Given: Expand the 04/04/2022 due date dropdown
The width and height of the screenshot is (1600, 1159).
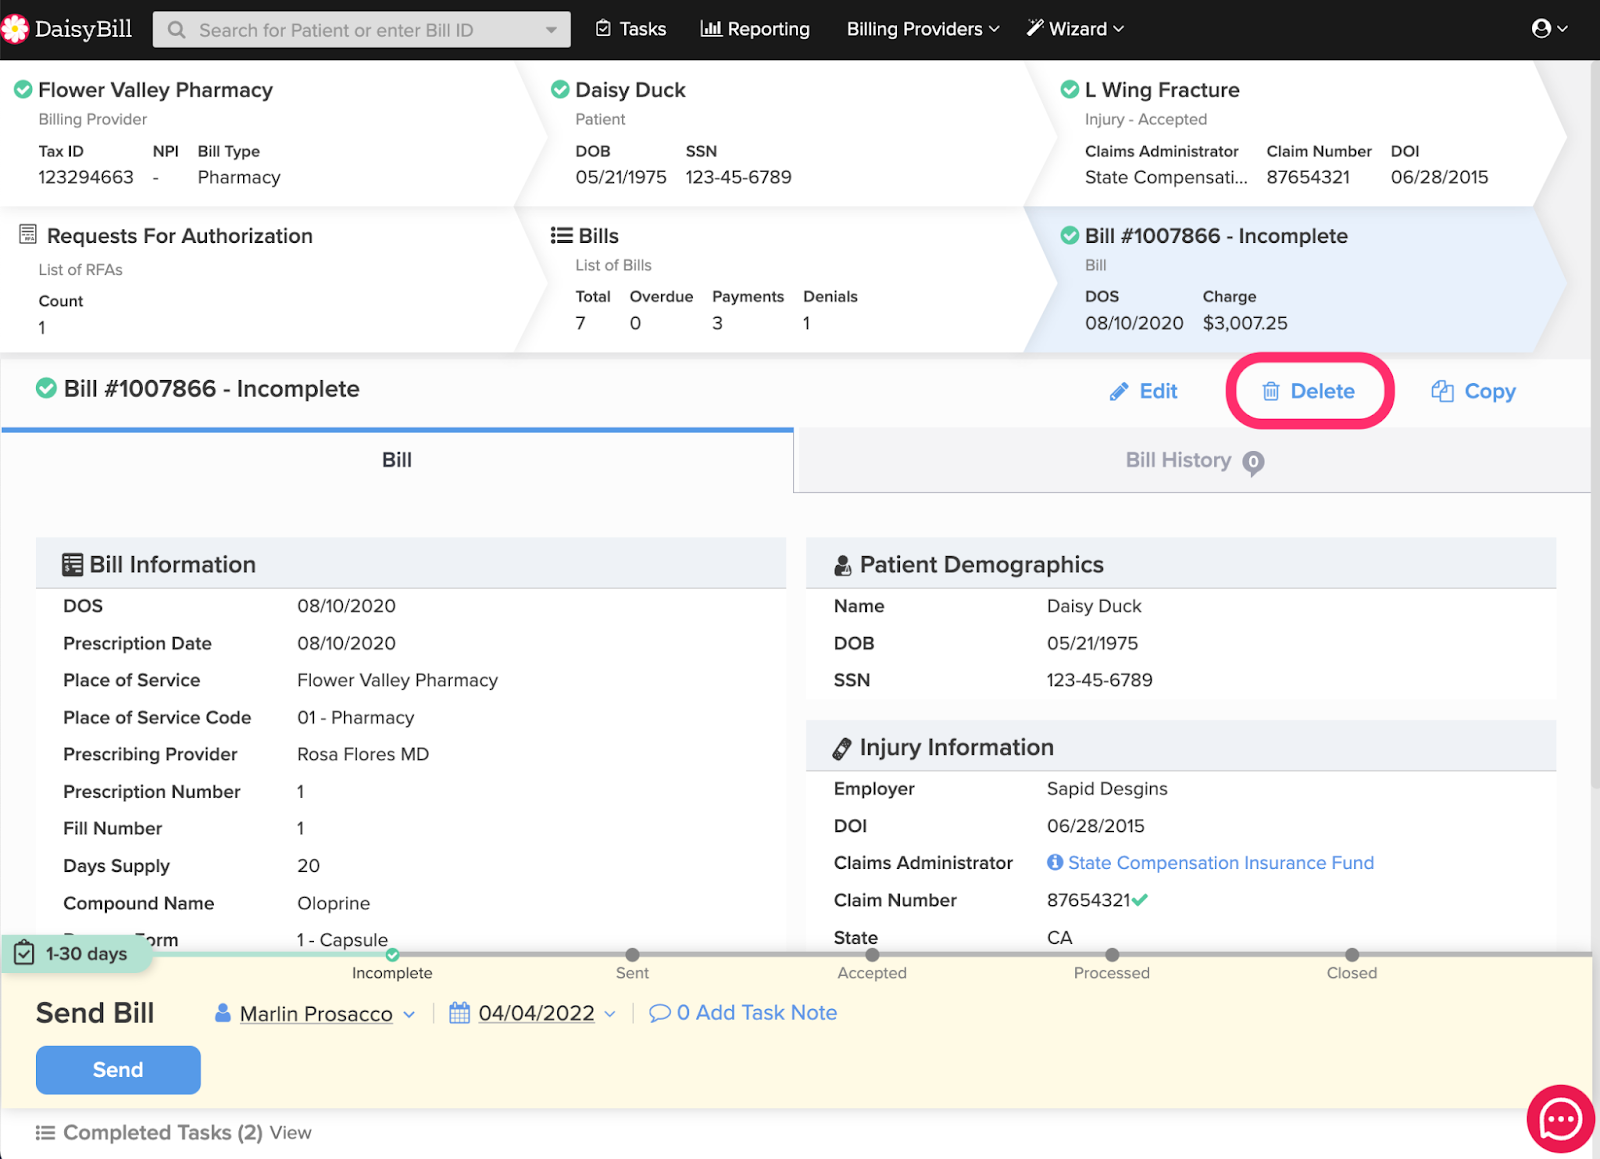Looking at the screenshot, I should pos(610,1014).
